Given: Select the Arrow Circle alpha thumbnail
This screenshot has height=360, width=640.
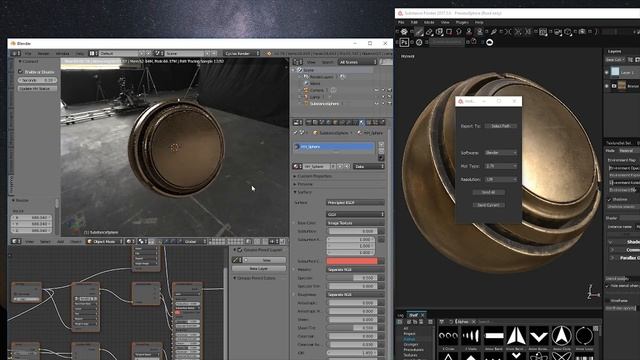Looking at the screenshot, I should coord(562,336).
